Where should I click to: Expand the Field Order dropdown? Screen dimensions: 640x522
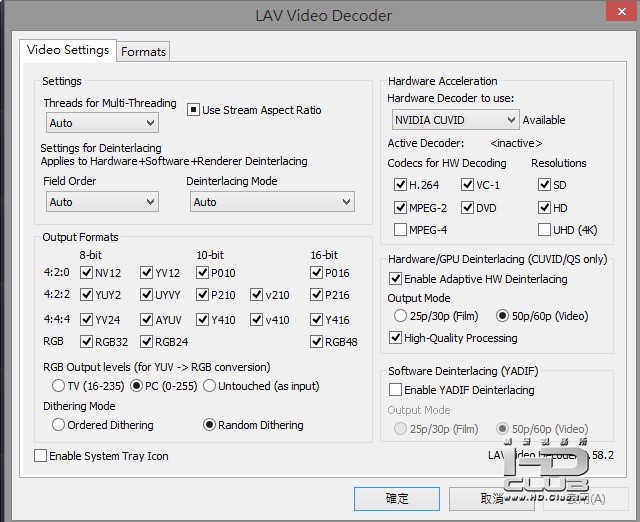pos(102,202)
